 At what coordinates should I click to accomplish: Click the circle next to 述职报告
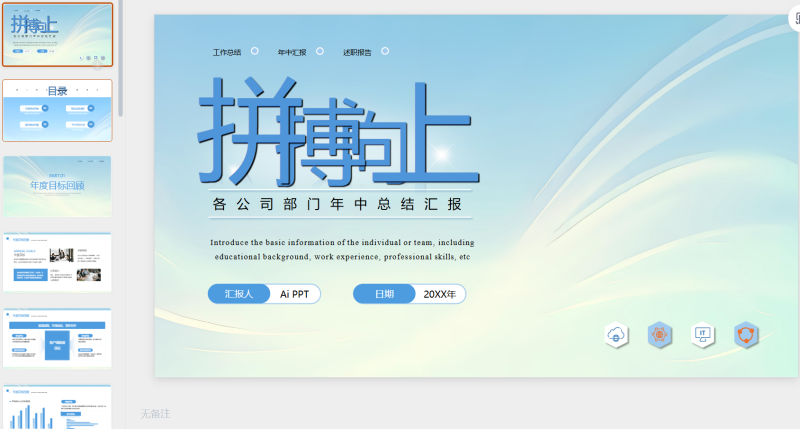click(385, 51)
